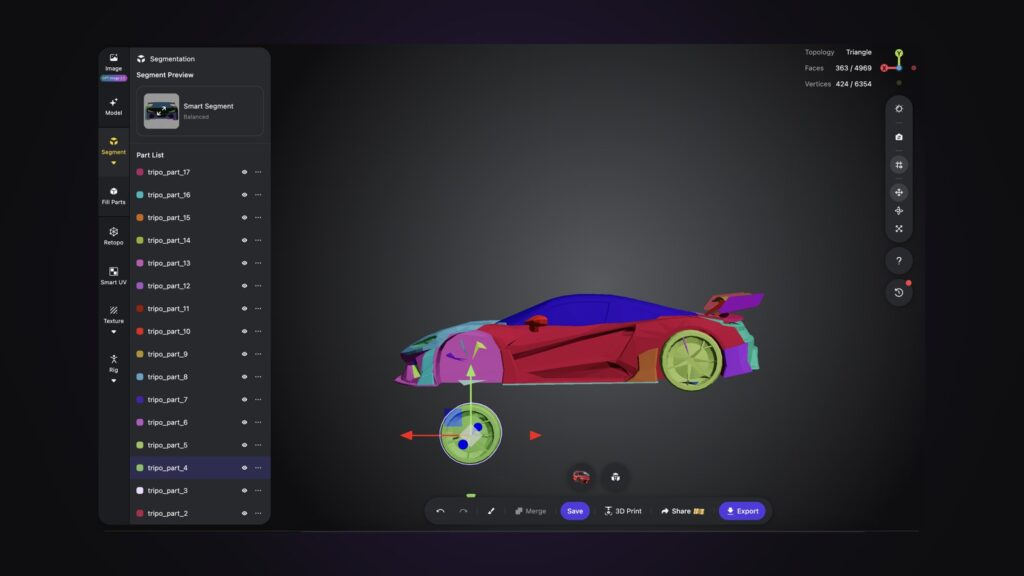Toggle the grid icon in the right toolbar
This screenshot has width=1024, height=576.
point(899,165)
